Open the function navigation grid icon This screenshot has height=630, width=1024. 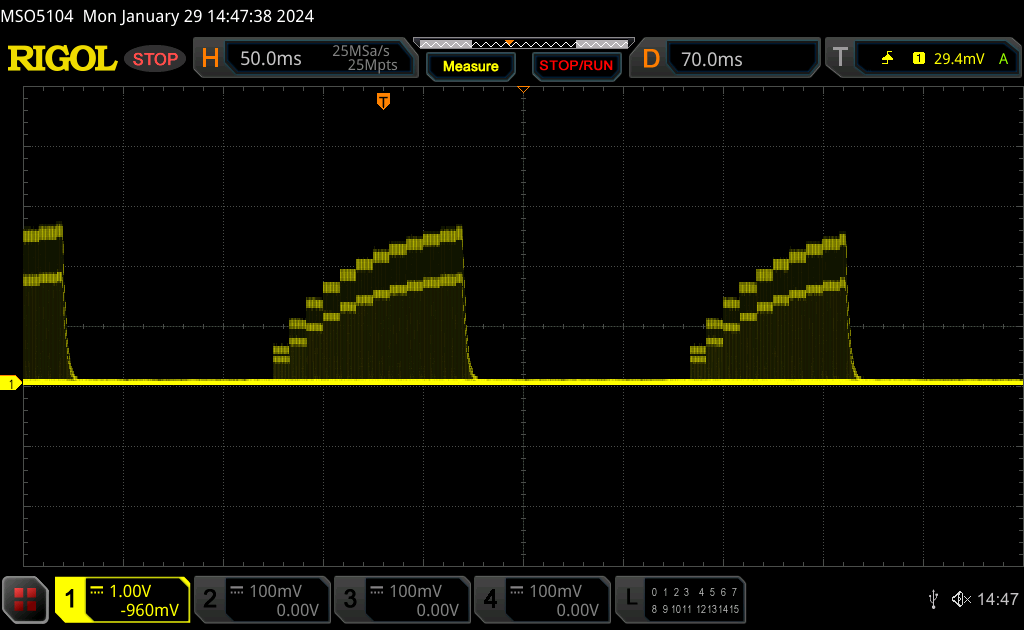coord(26,599)
